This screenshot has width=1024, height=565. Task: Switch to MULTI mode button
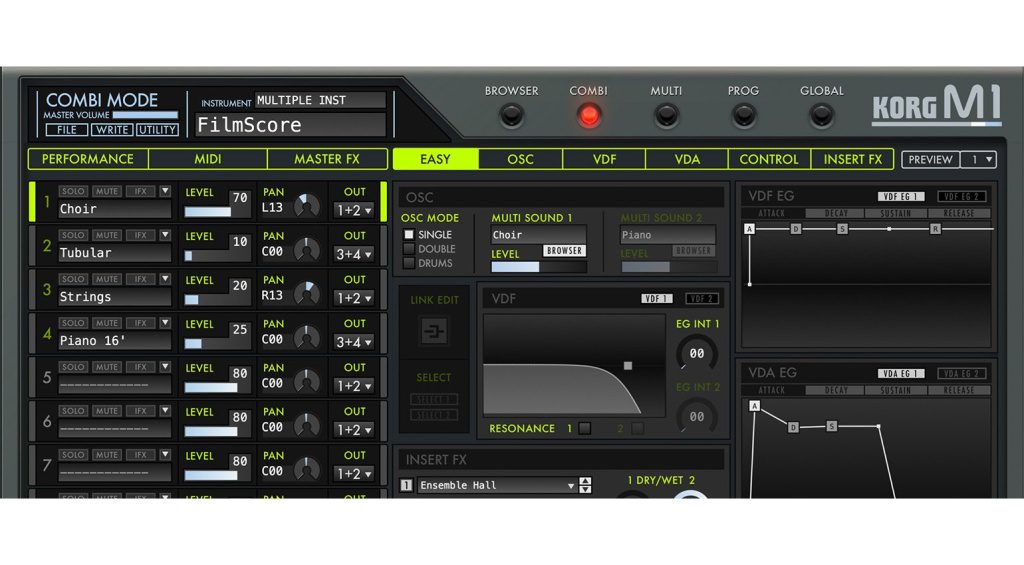pyautogui.click(x=666, y=116)
